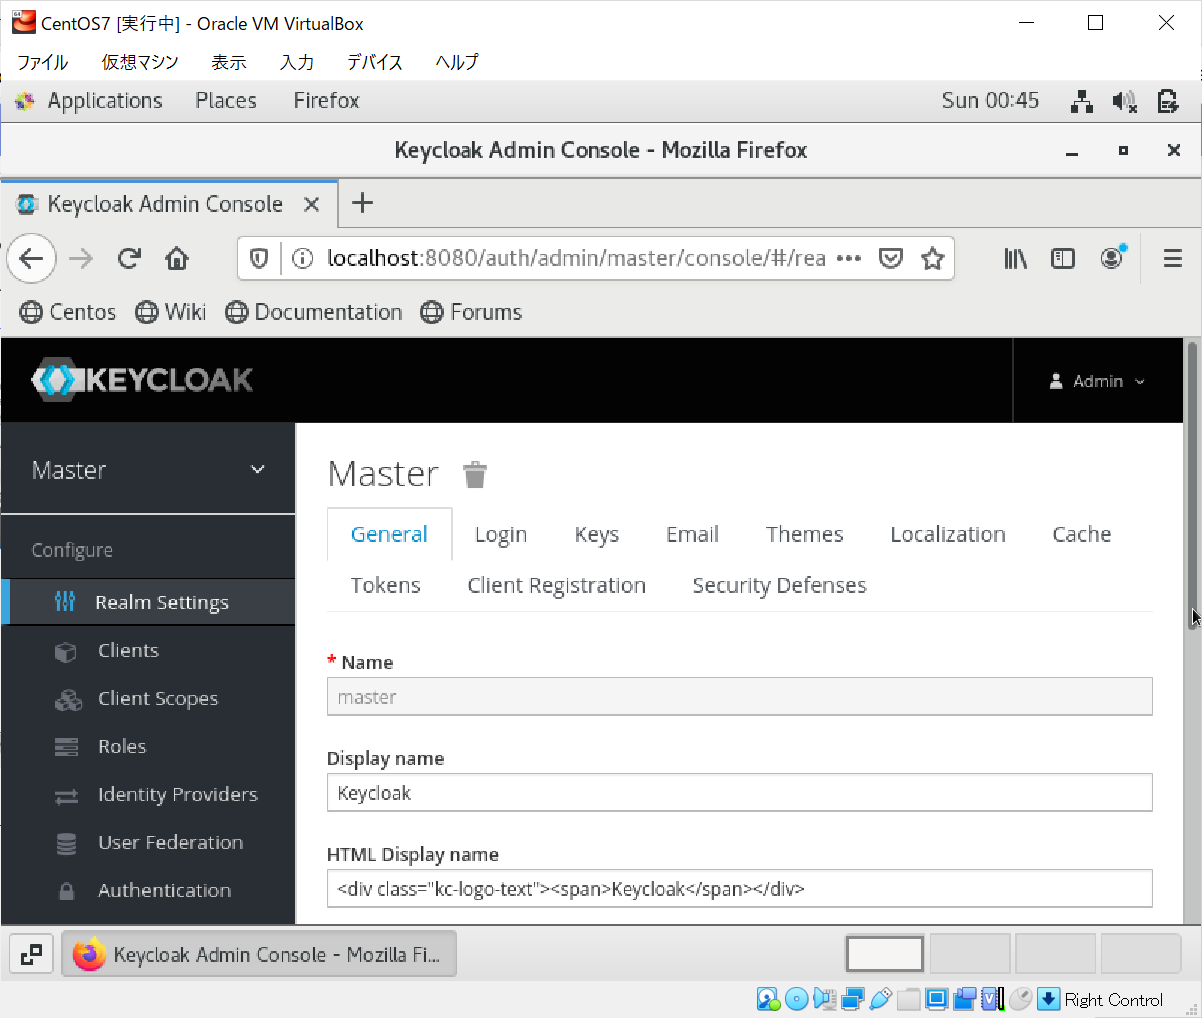Open the Security Defenses tab

coord(780,585)
